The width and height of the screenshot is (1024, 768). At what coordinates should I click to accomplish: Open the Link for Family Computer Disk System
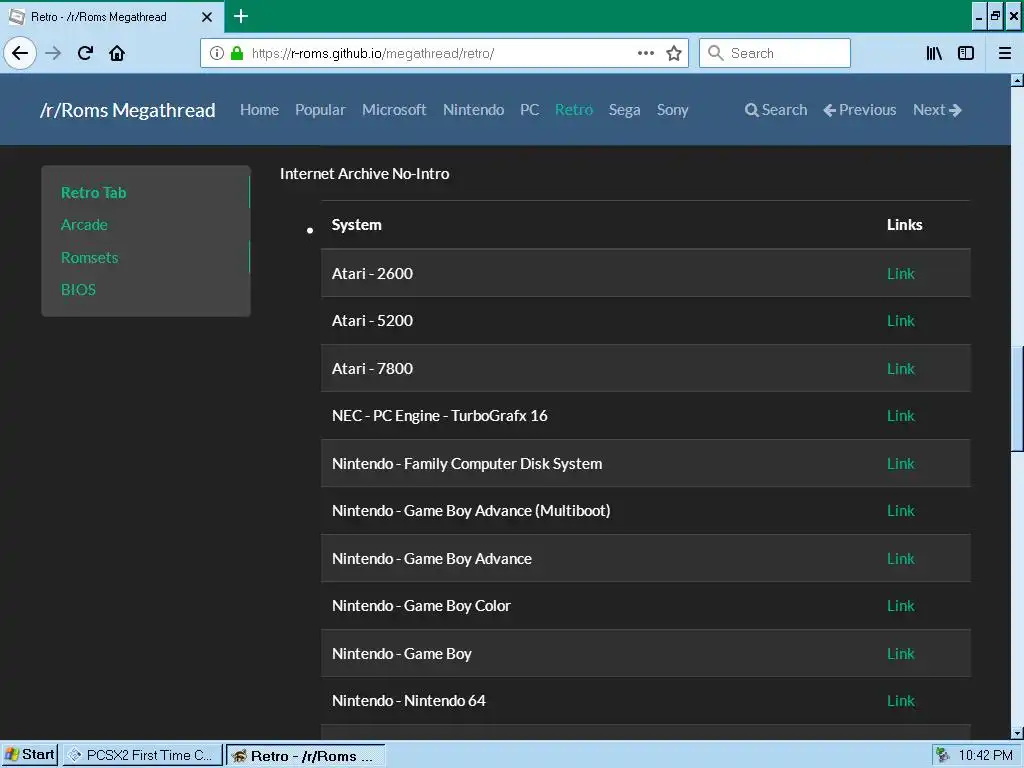(x=901, y=464)
